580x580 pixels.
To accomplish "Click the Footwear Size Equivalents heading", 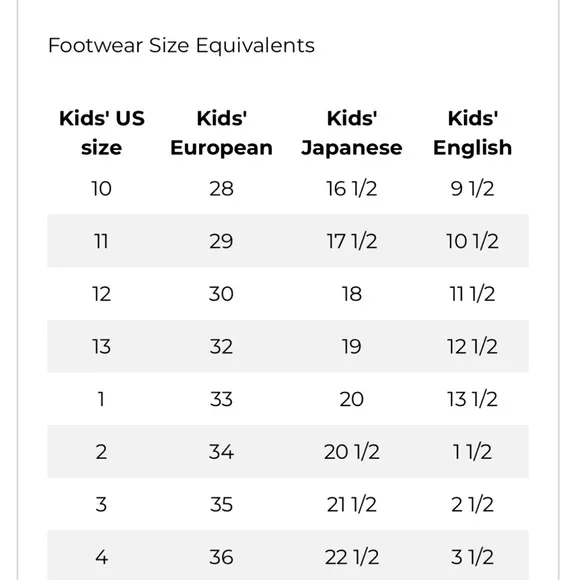I will coord(181,45).
